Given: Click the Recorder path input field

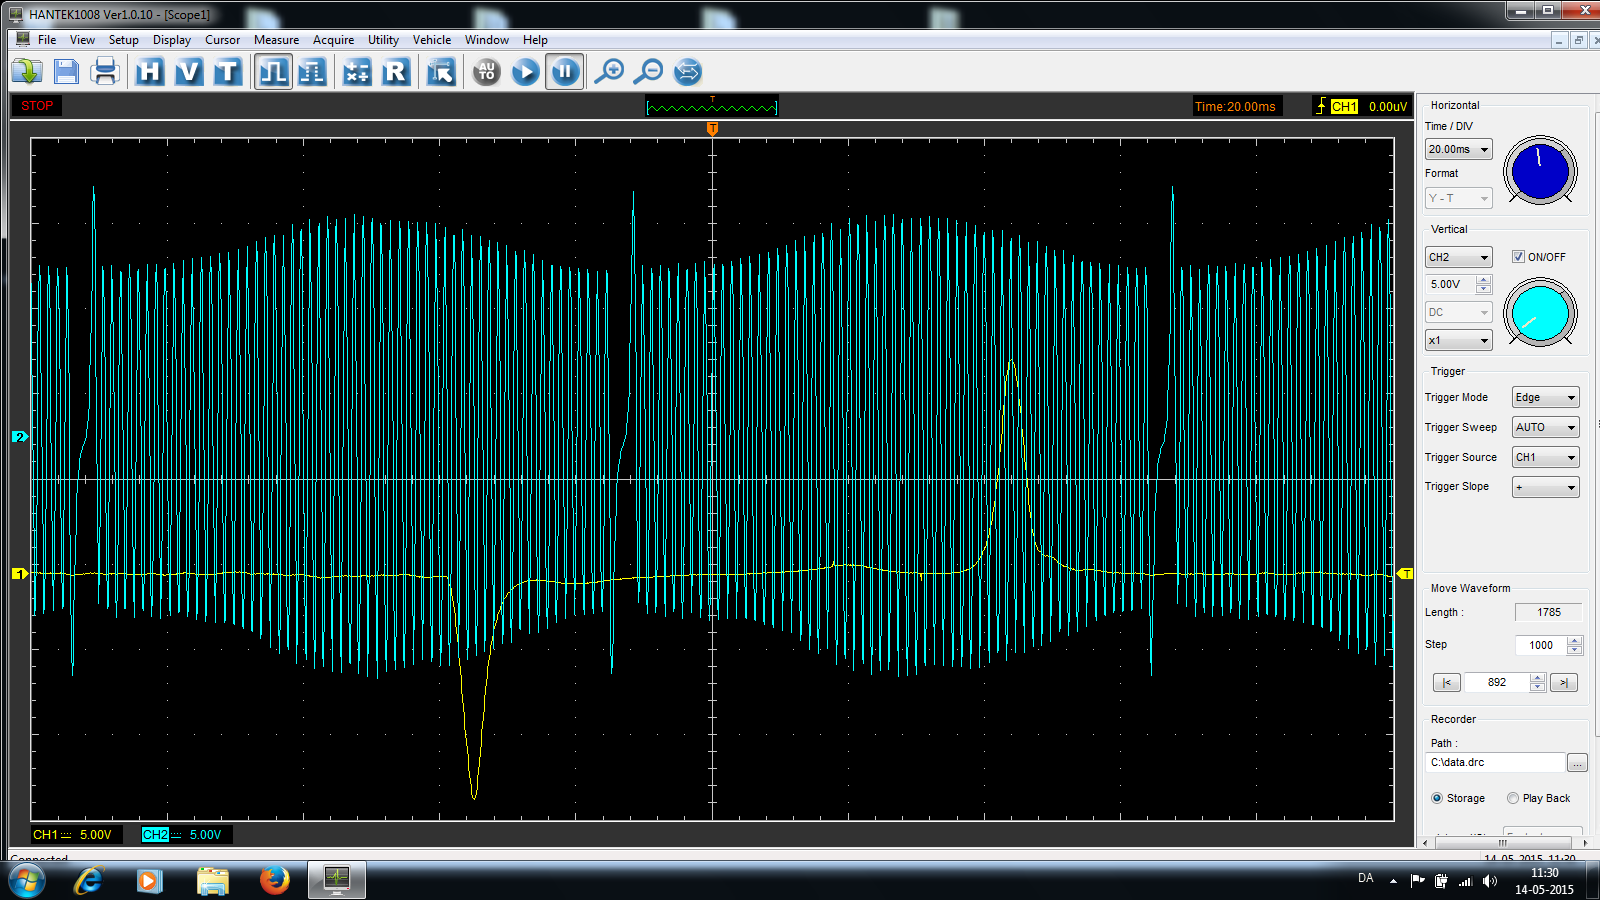Looking at the screenshot, I should [x=1495, y=763].
